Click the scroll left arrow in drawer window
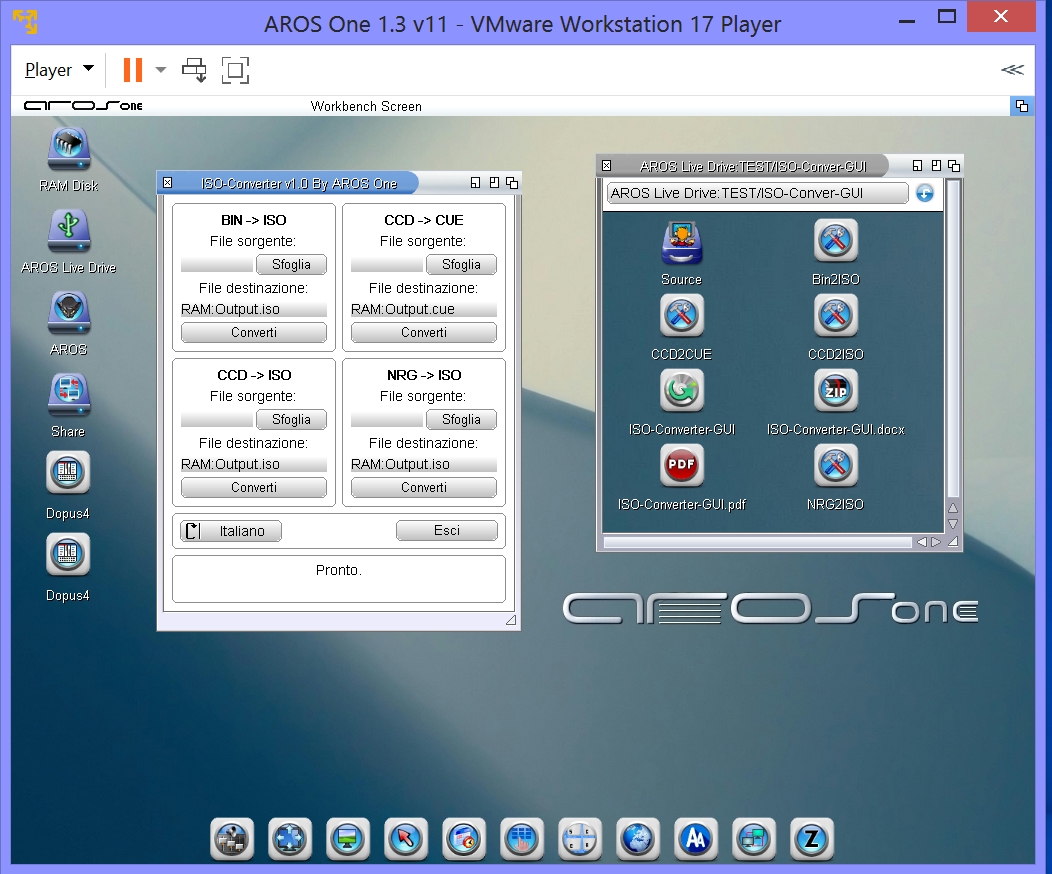 [x=921, y=542]
